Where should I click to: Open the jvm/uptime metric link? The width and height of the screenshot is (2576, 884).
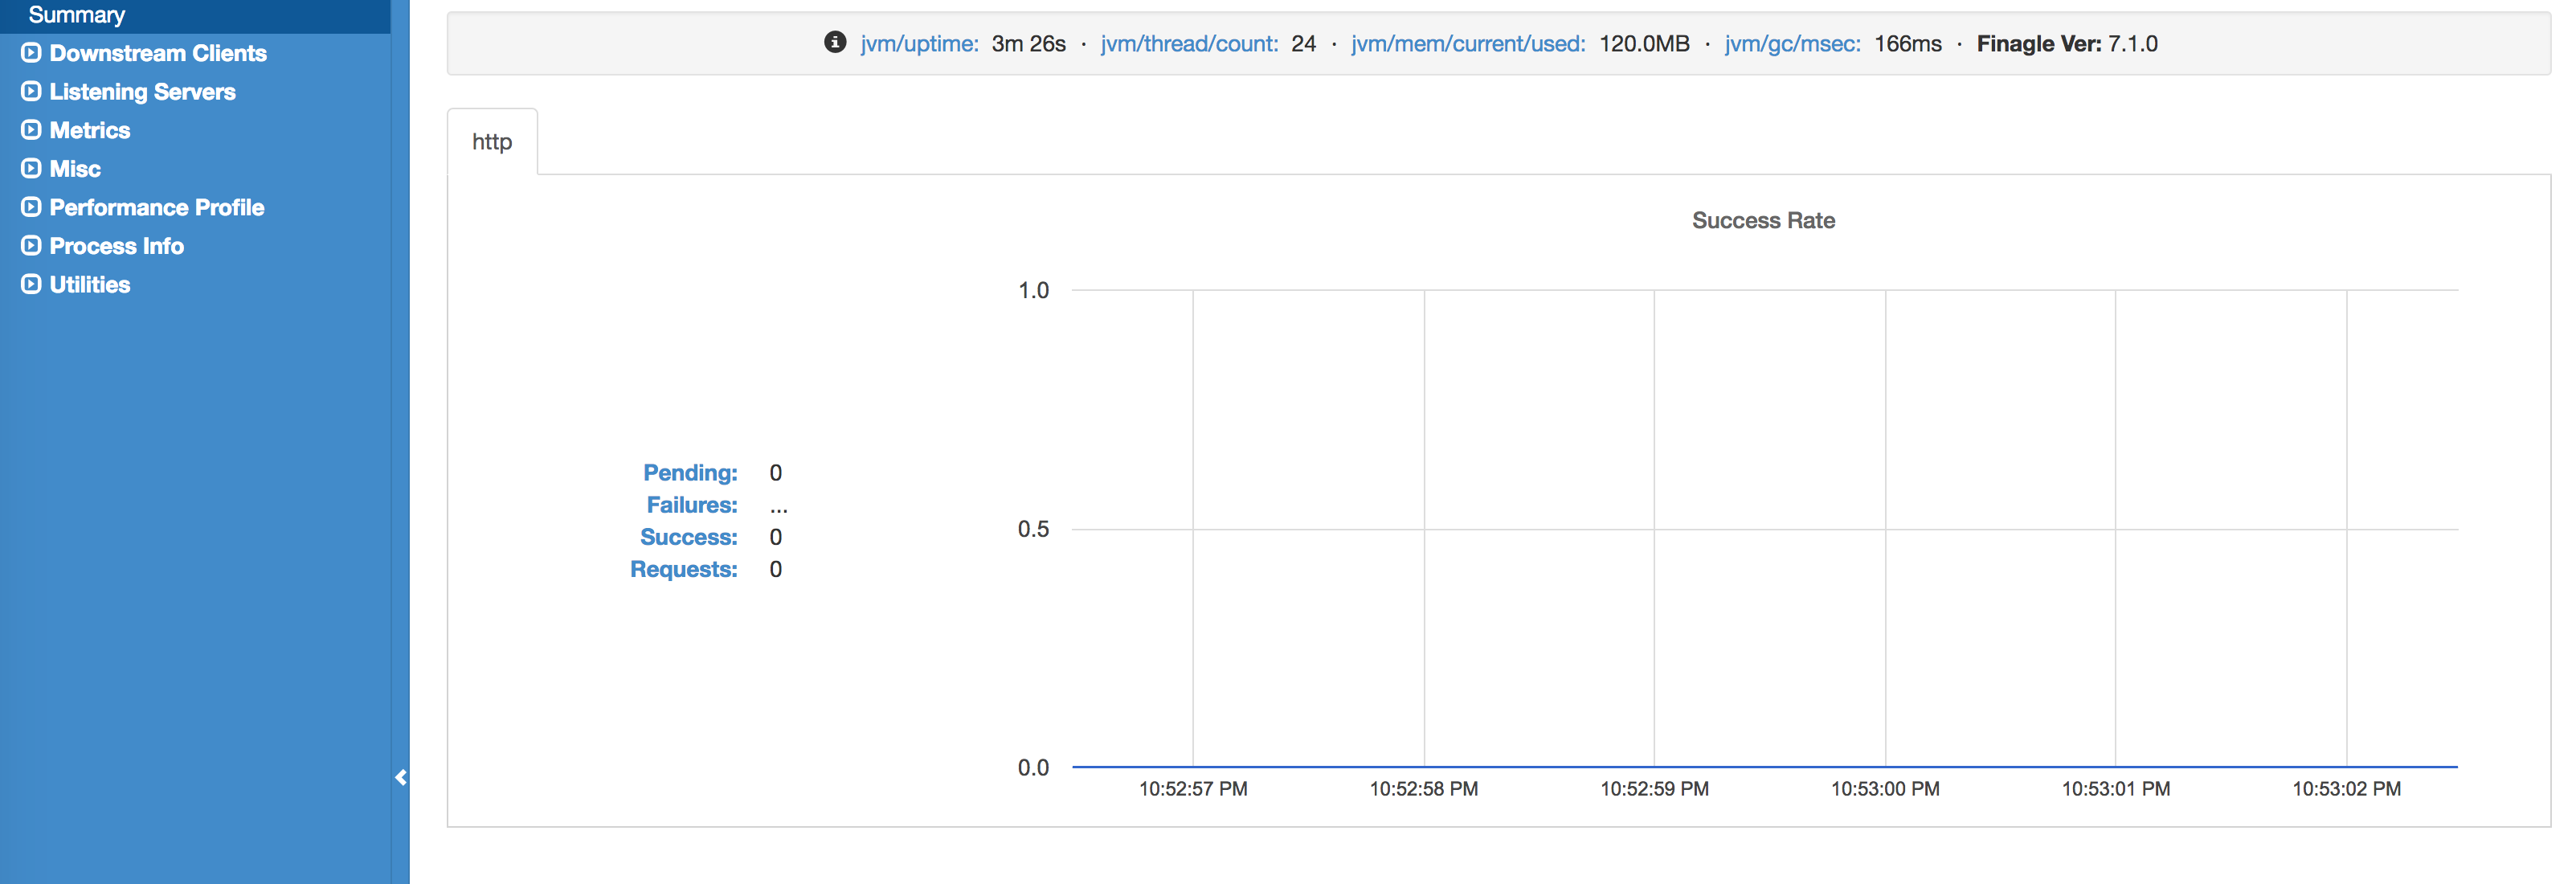[919, 44]
